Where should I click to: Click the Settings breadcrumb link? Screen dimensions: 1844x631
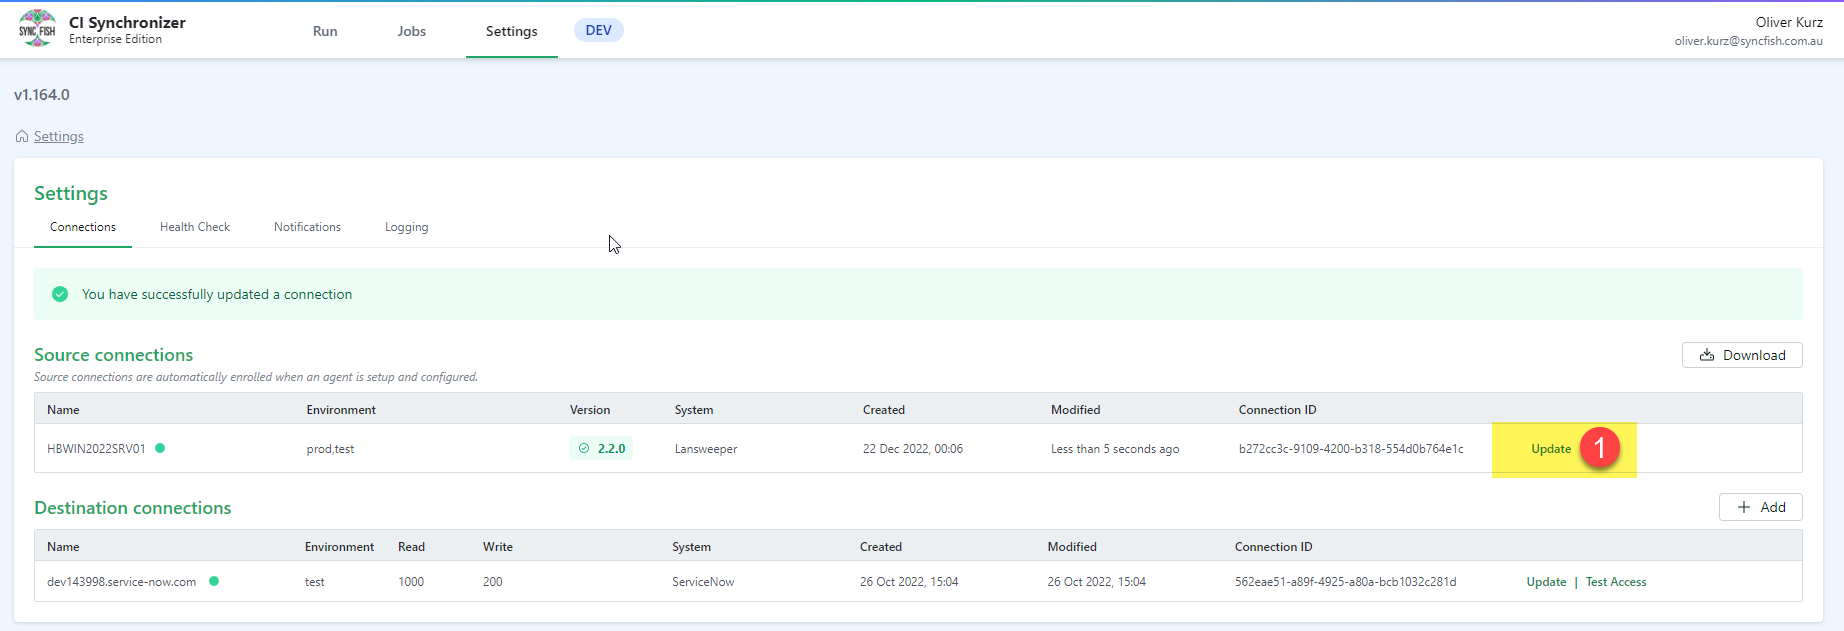point(59,136)
